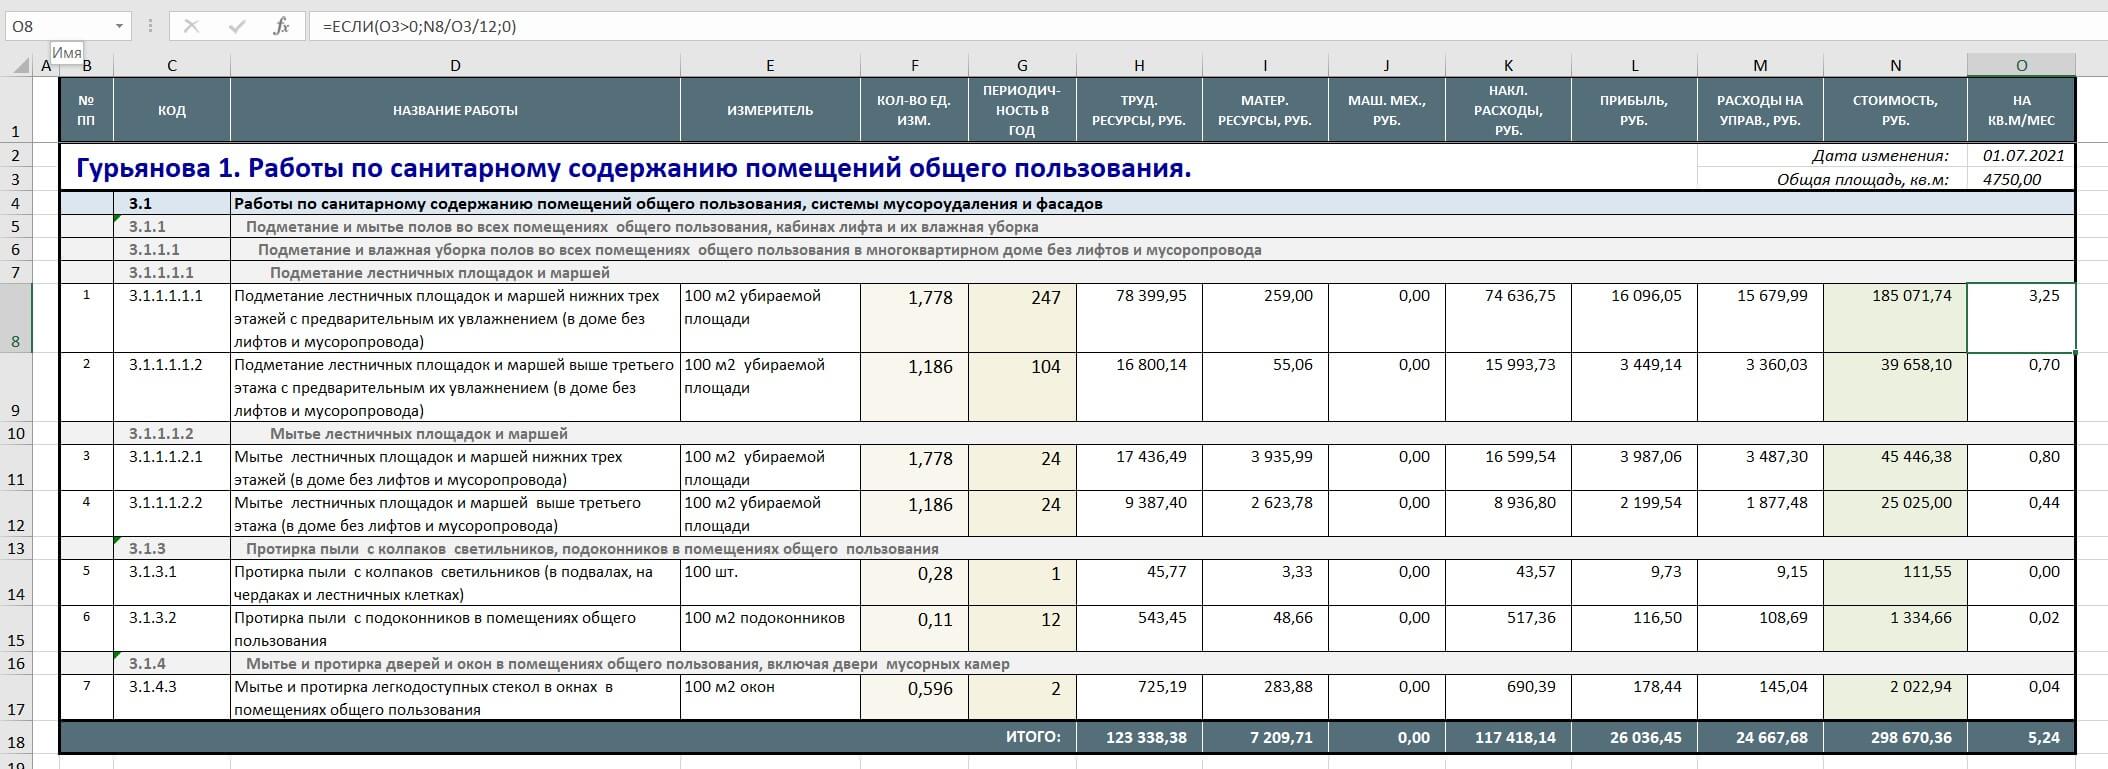This screenshot has width=2108, height=769.
Task: Click the Cancel formula entry icon
Action: 191,27
